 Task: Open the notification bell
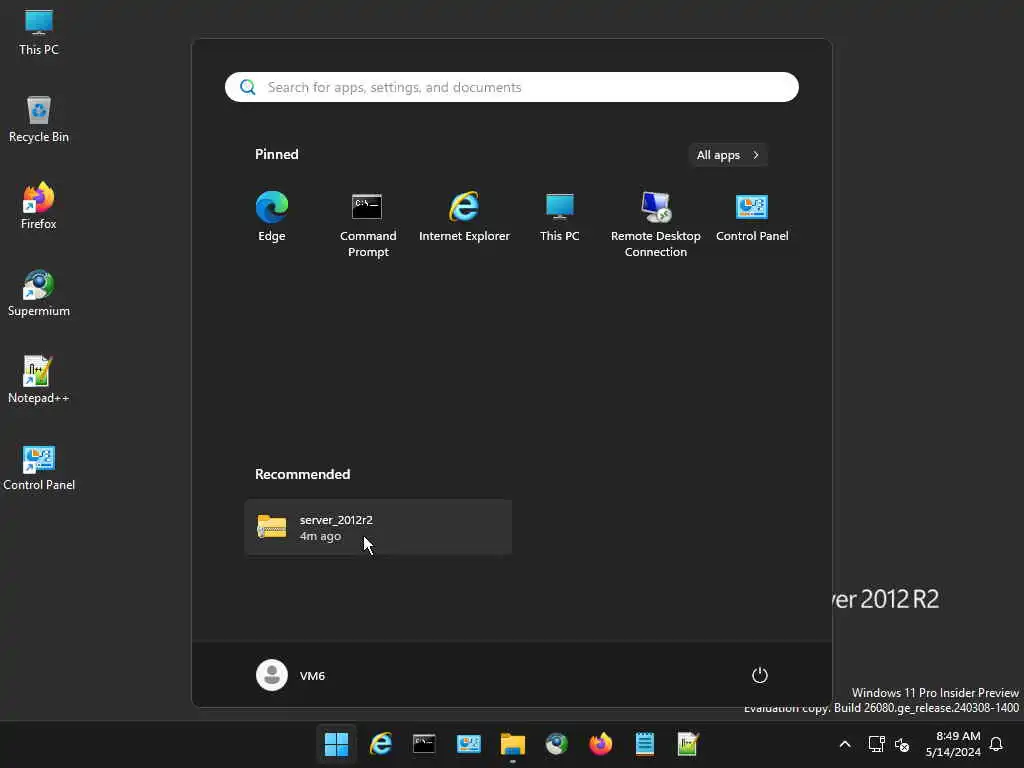pyautogui.click(x=996, y=744)
